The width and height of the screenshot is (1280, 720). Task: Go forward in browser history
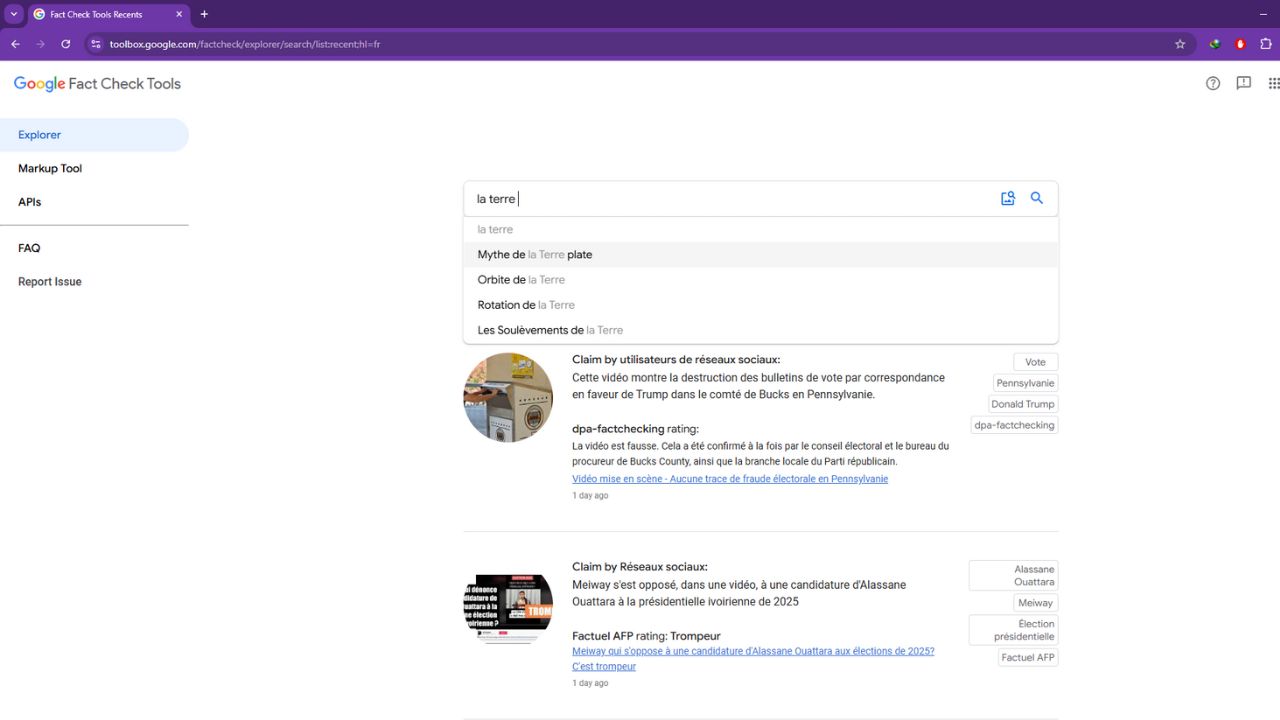pyautogui.click(x=41, y=44)
